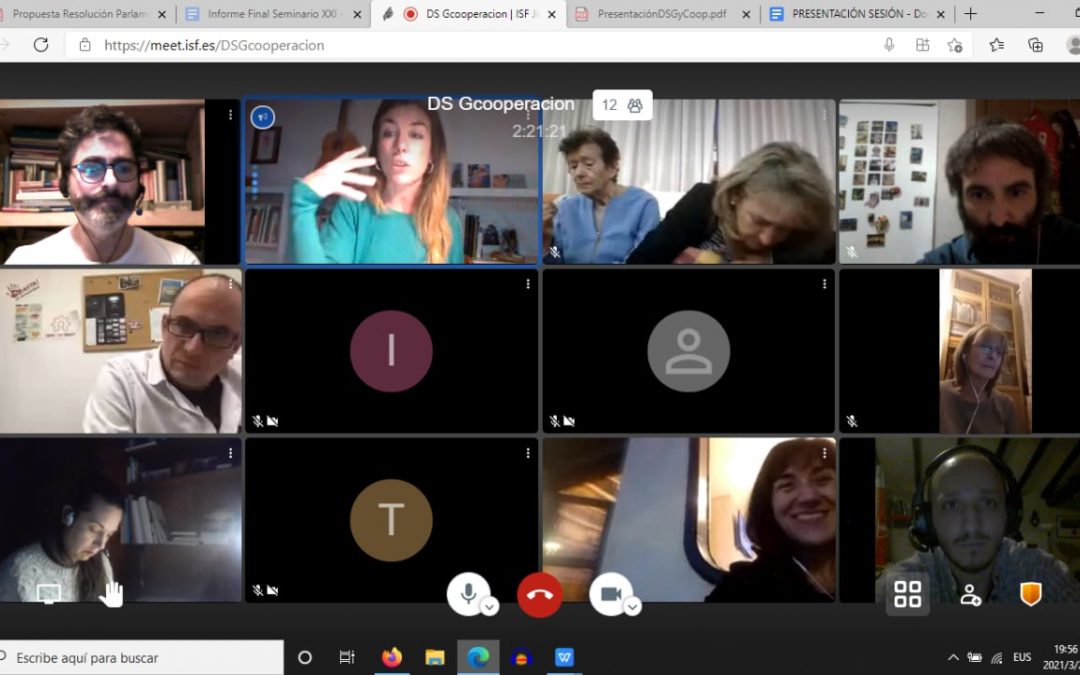Mute the microphone
Viewport: 1080px width, 675px height.
[467, 594]
